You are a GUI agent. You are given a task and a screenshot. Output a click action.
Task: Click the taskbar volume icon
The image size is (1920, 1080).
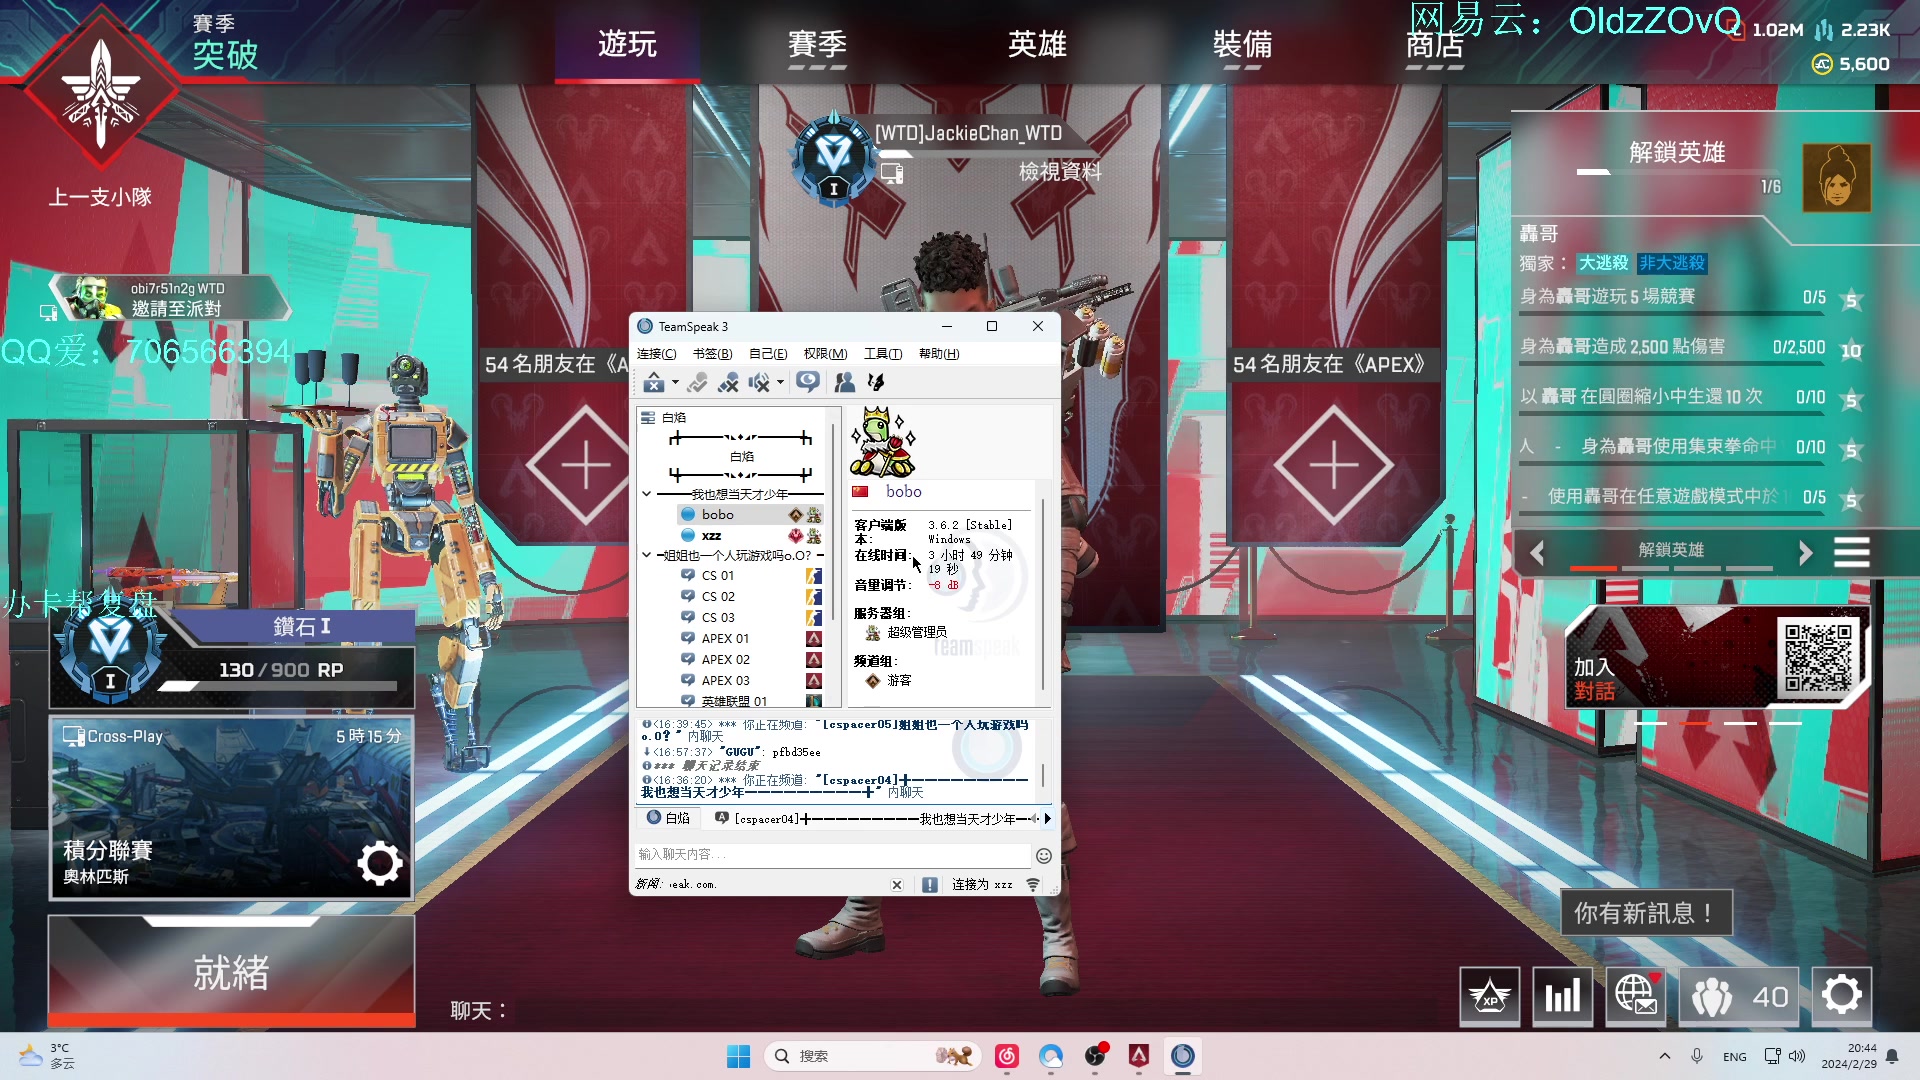[x=1797, y=1056]
